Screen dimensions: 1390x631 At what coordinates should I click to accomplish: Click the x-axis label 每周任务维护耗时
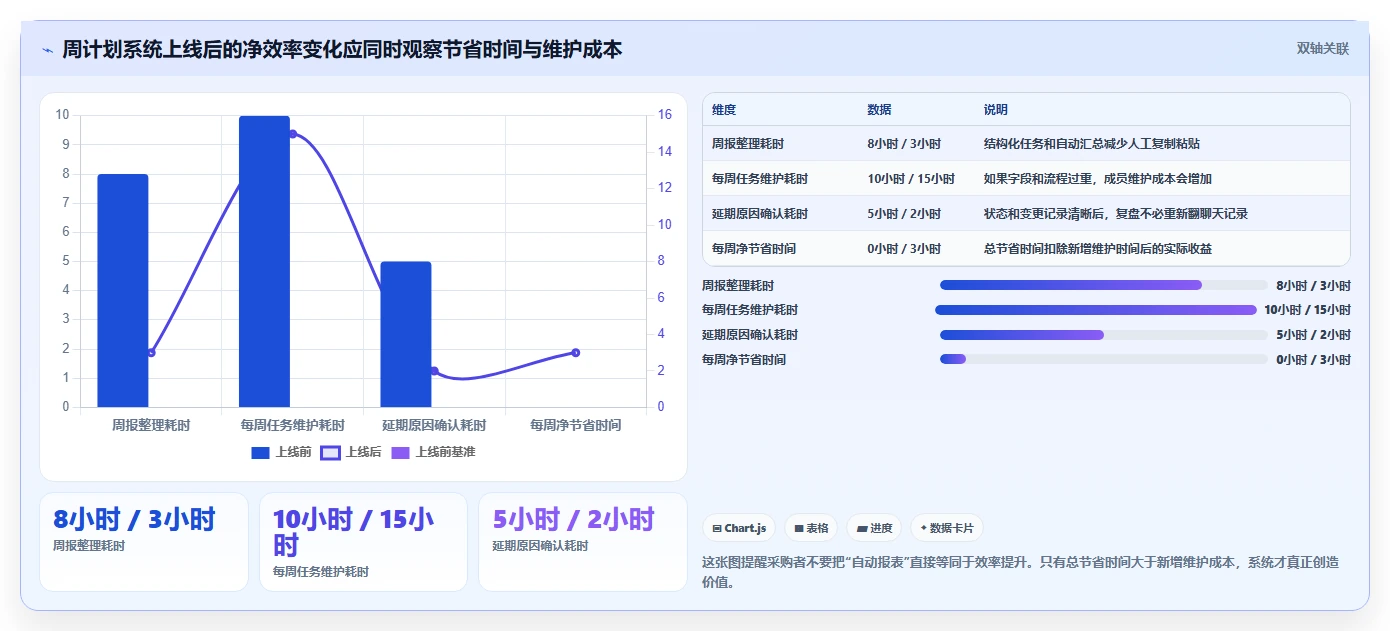tap(293, 425)
